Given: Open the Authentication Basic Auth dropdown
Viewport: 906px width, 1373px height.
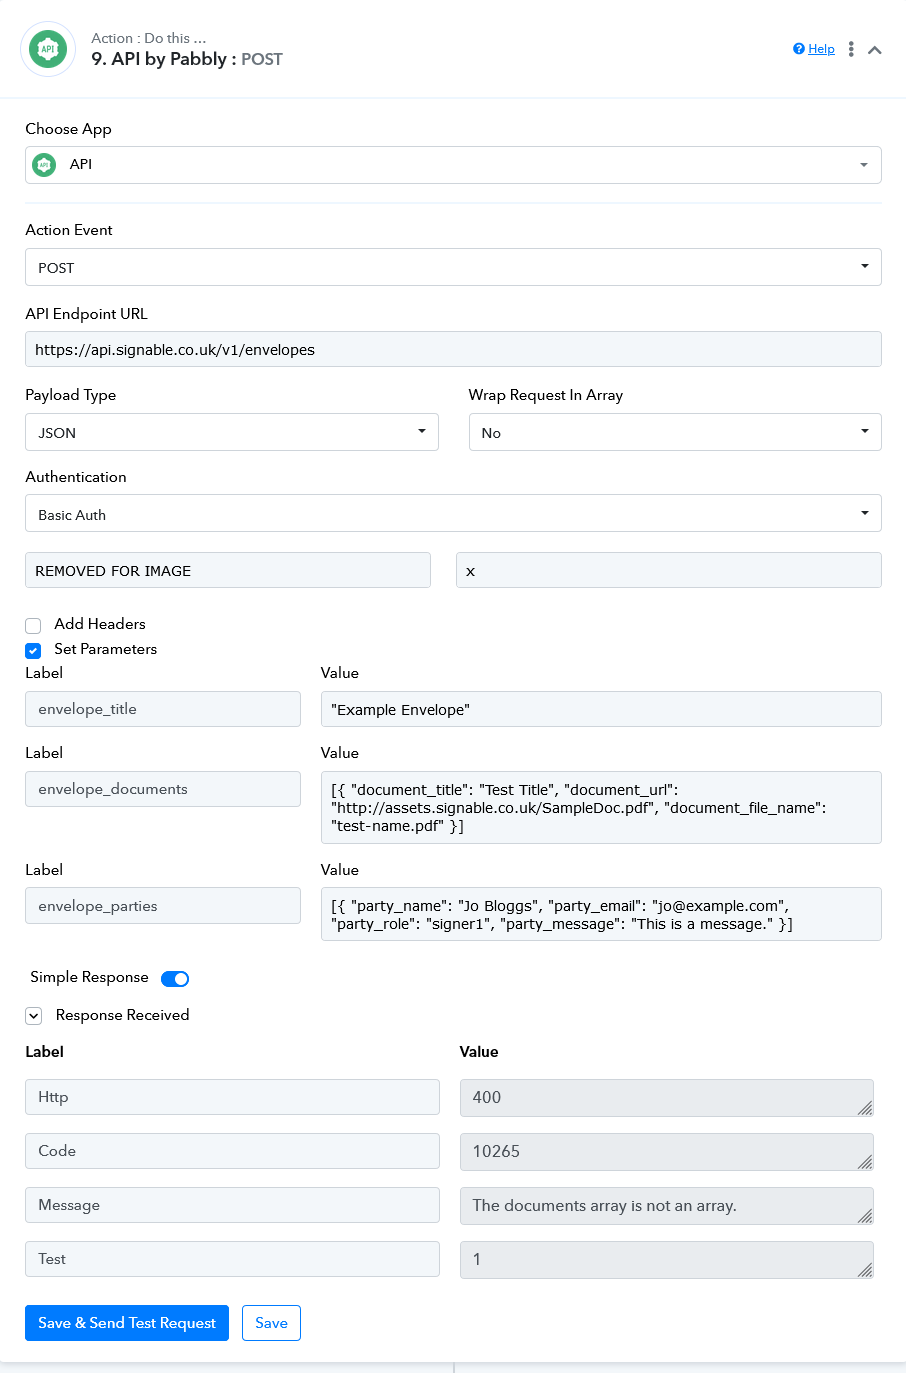Looking at the screenshot, I should [453, 513].
